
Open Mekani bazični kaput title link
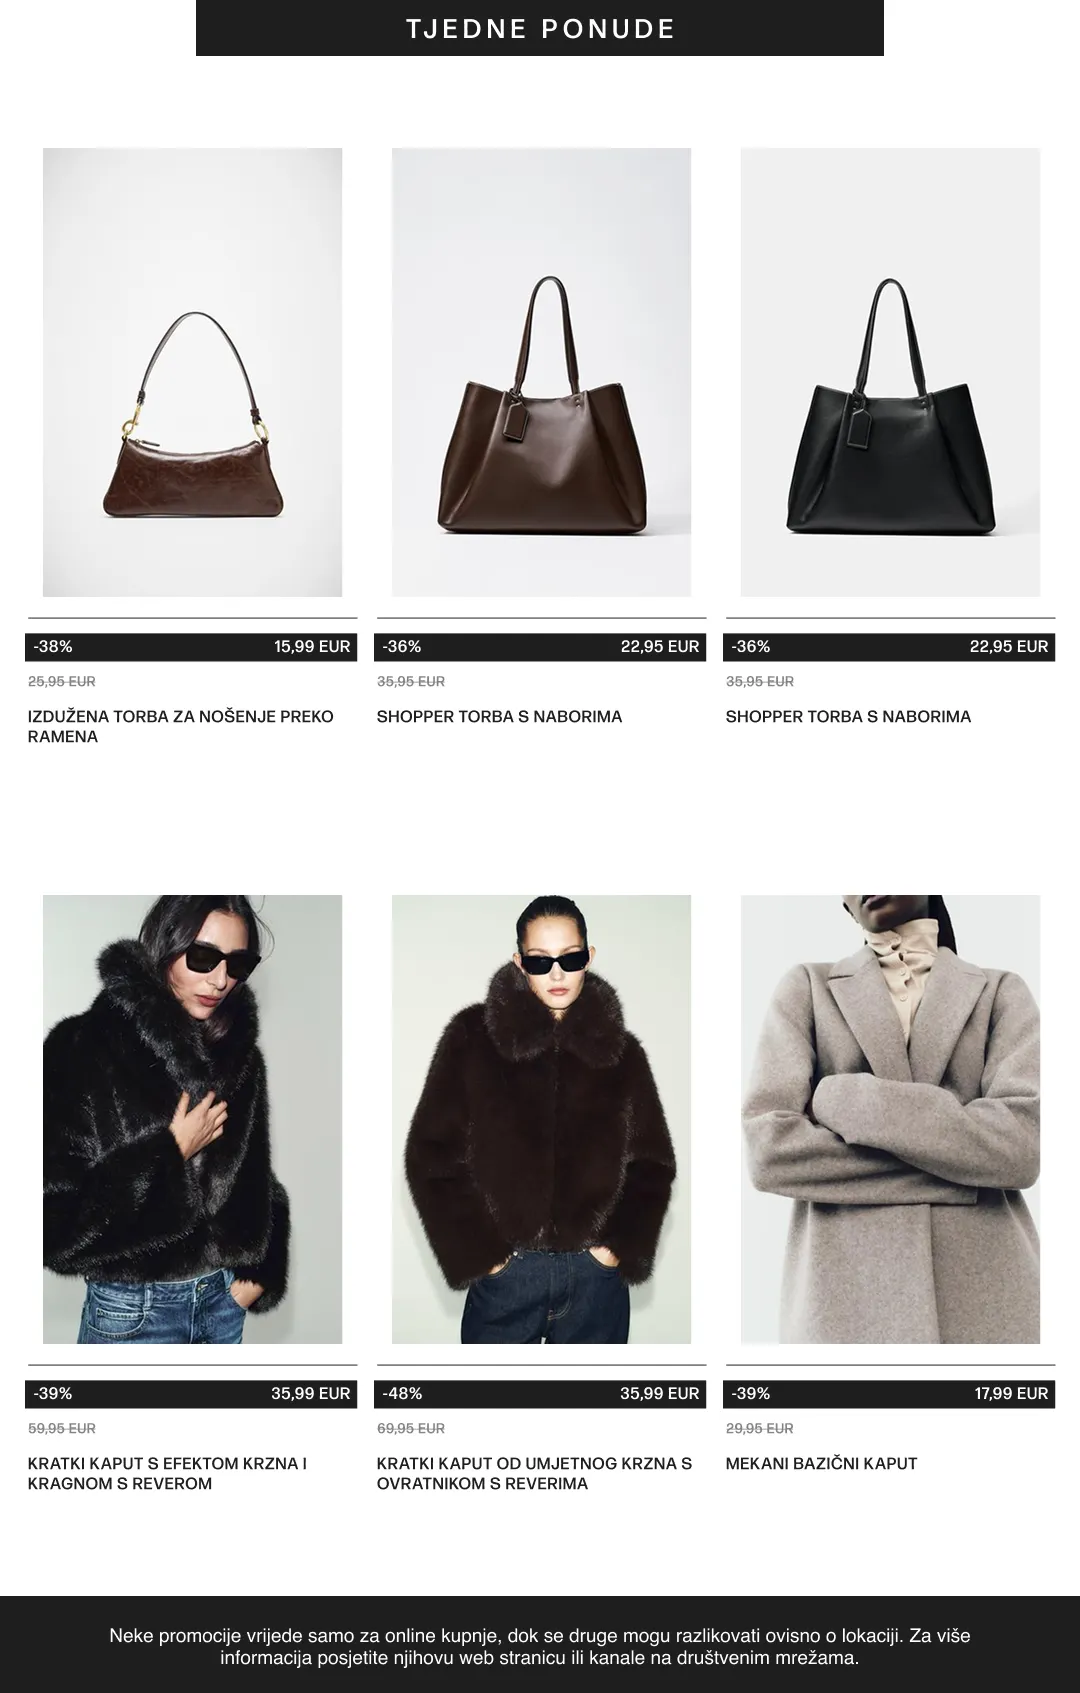click(x=821, y=1463)
